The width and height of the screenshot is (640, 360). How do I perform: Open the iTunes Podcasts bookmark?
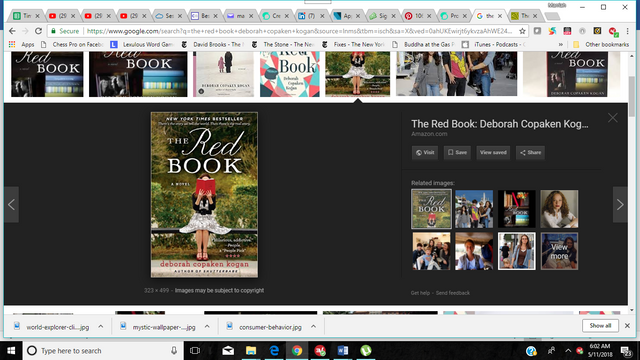[x=494, y=44]
